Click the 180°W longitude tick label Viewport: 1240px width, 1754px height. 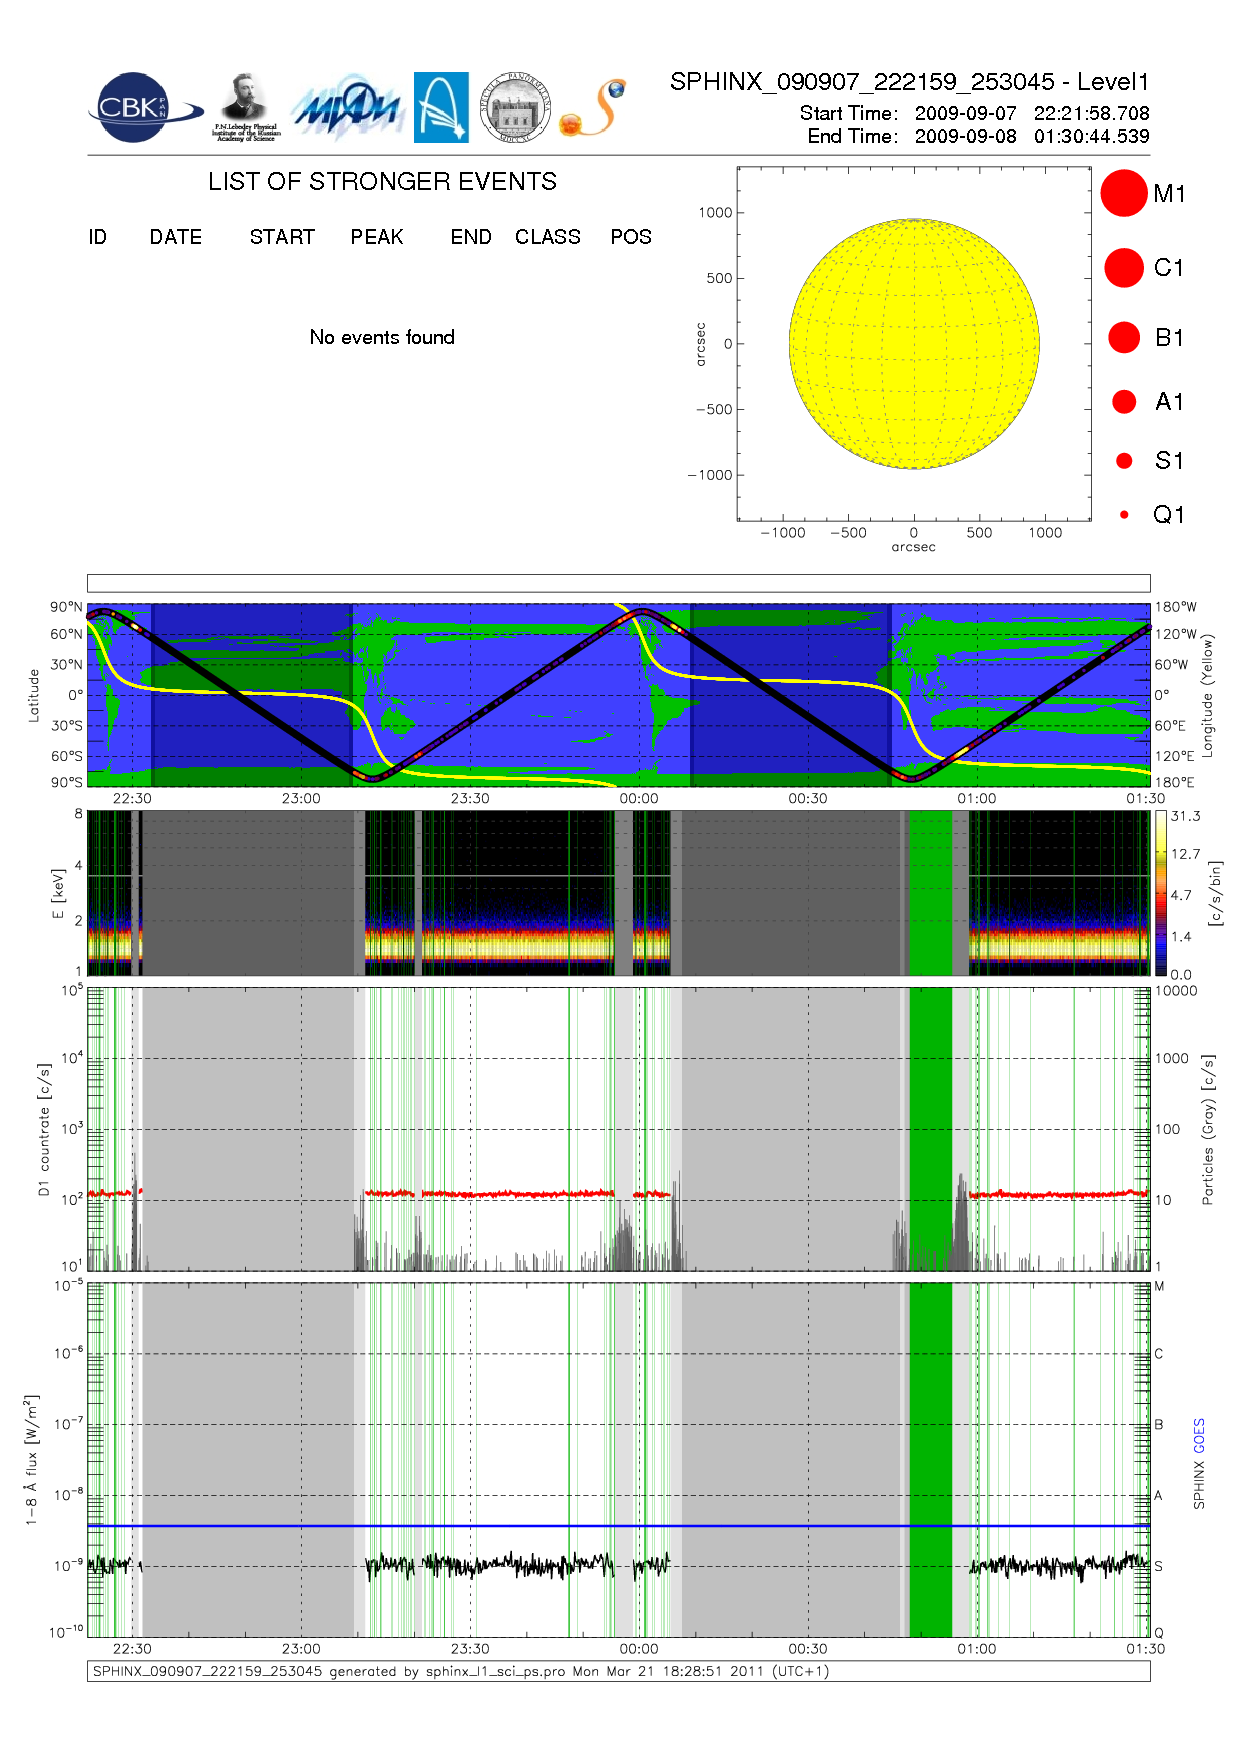click(1176, 607)
